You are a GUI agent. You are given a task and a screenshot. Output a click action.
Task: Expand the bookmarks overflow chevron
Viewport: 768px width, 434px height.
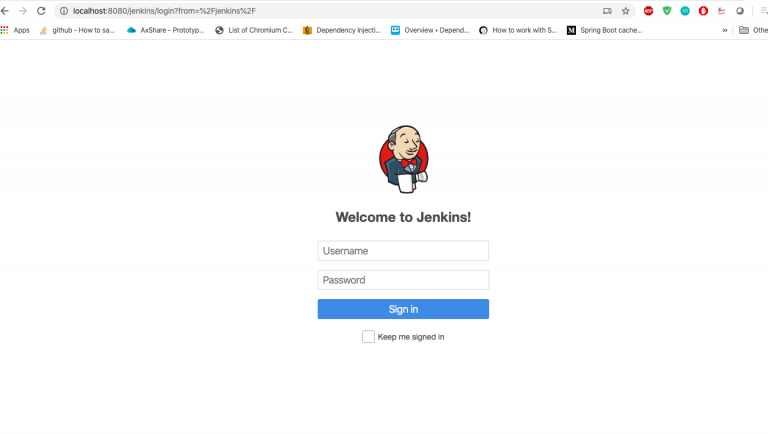[725, 30]
